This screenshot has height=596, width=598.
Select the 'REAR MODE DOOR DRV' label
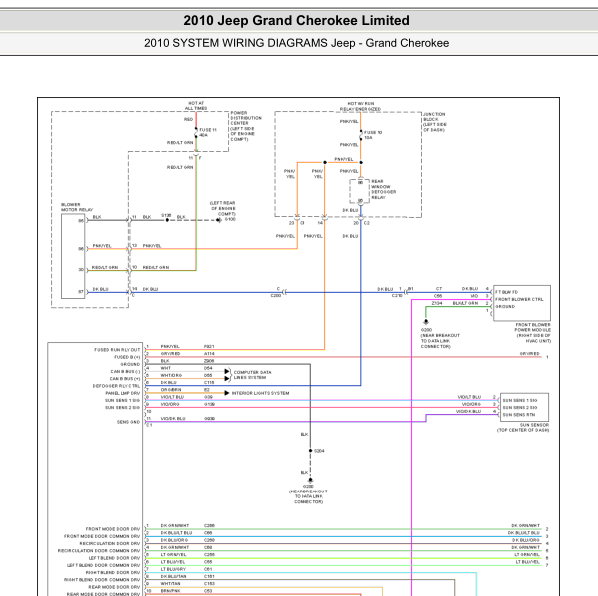(114, 587)
